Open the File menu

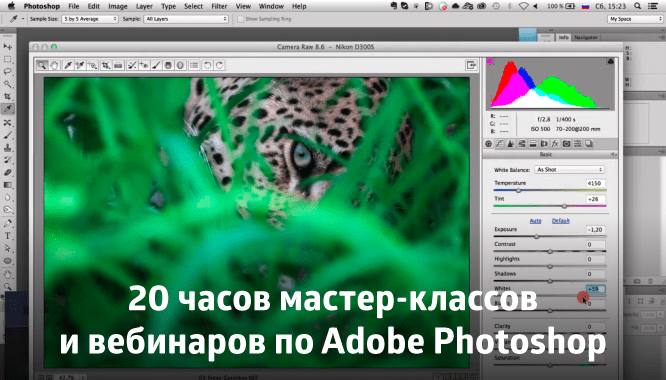point(73,6)
